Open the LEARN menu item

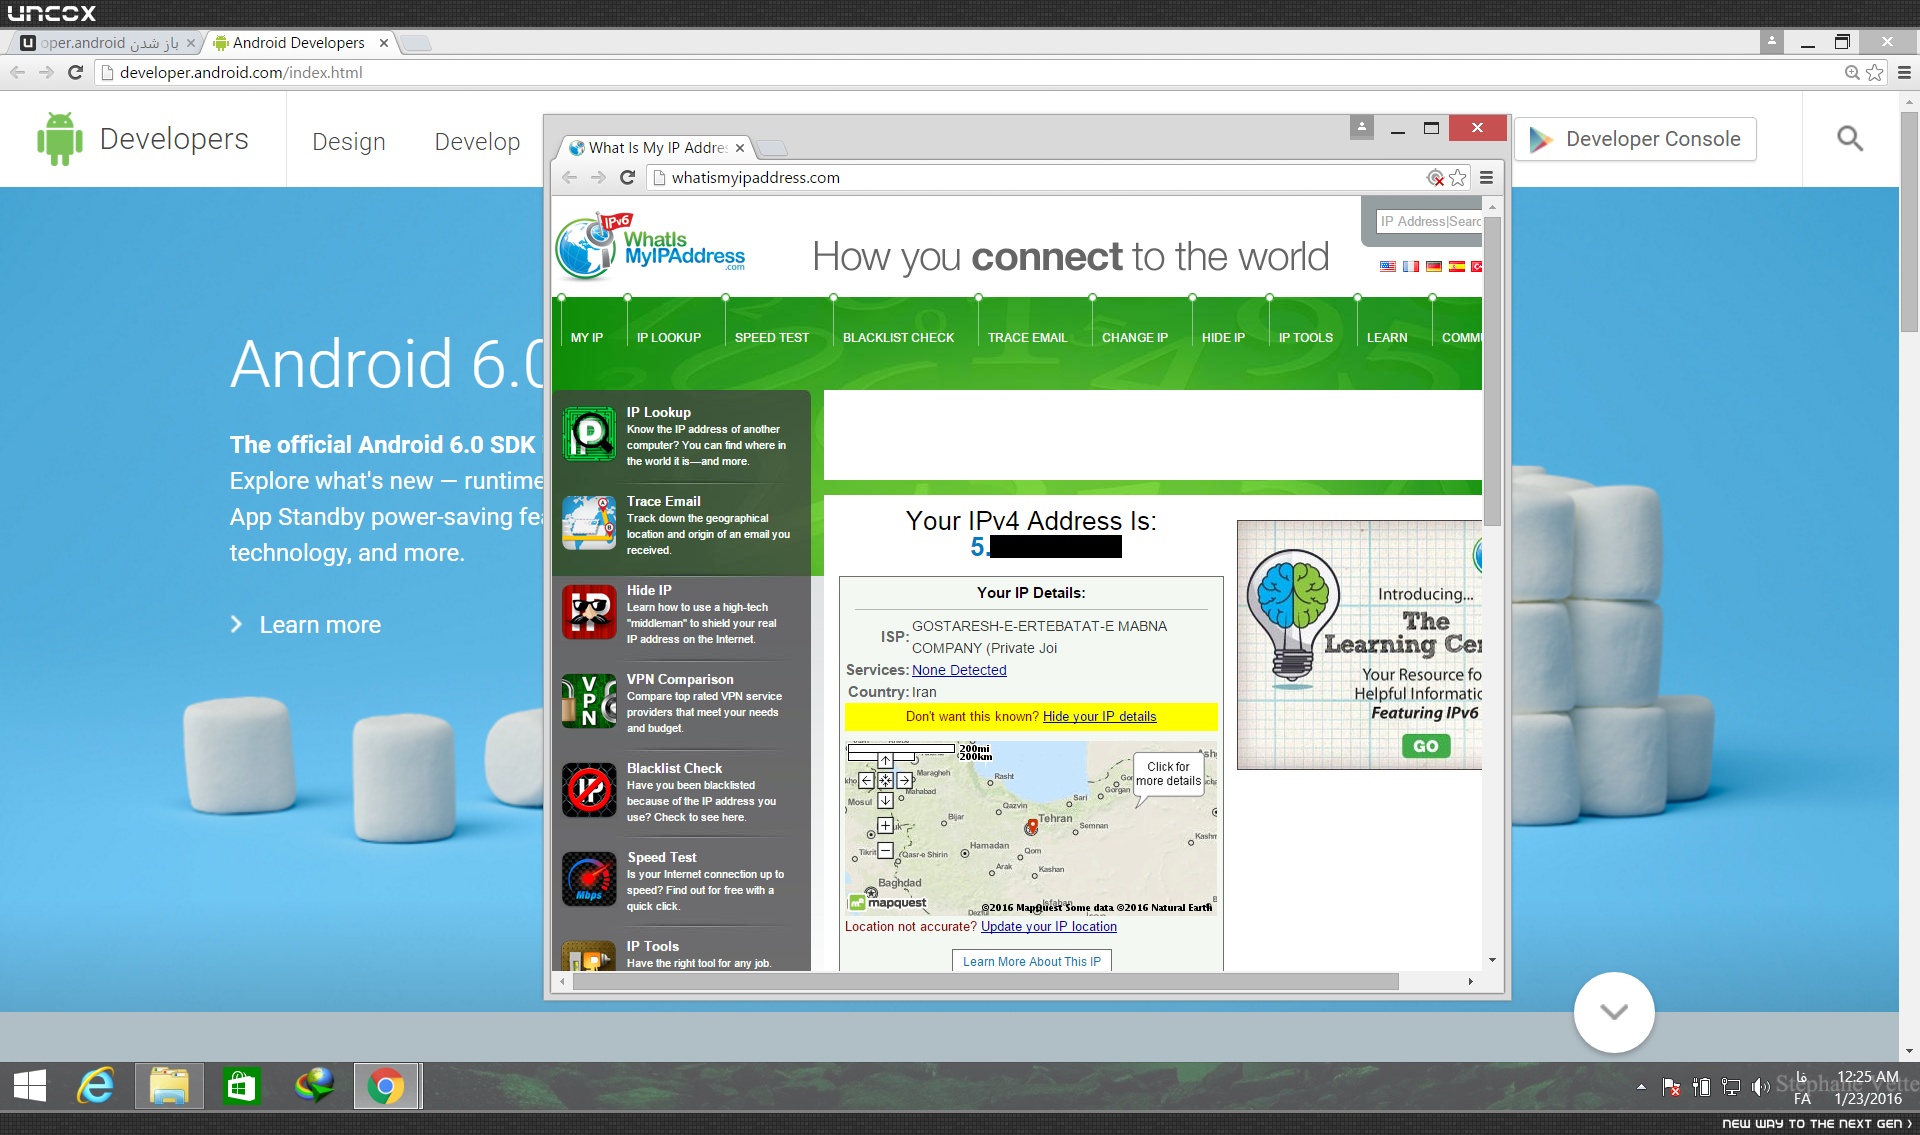(1387, 338)
